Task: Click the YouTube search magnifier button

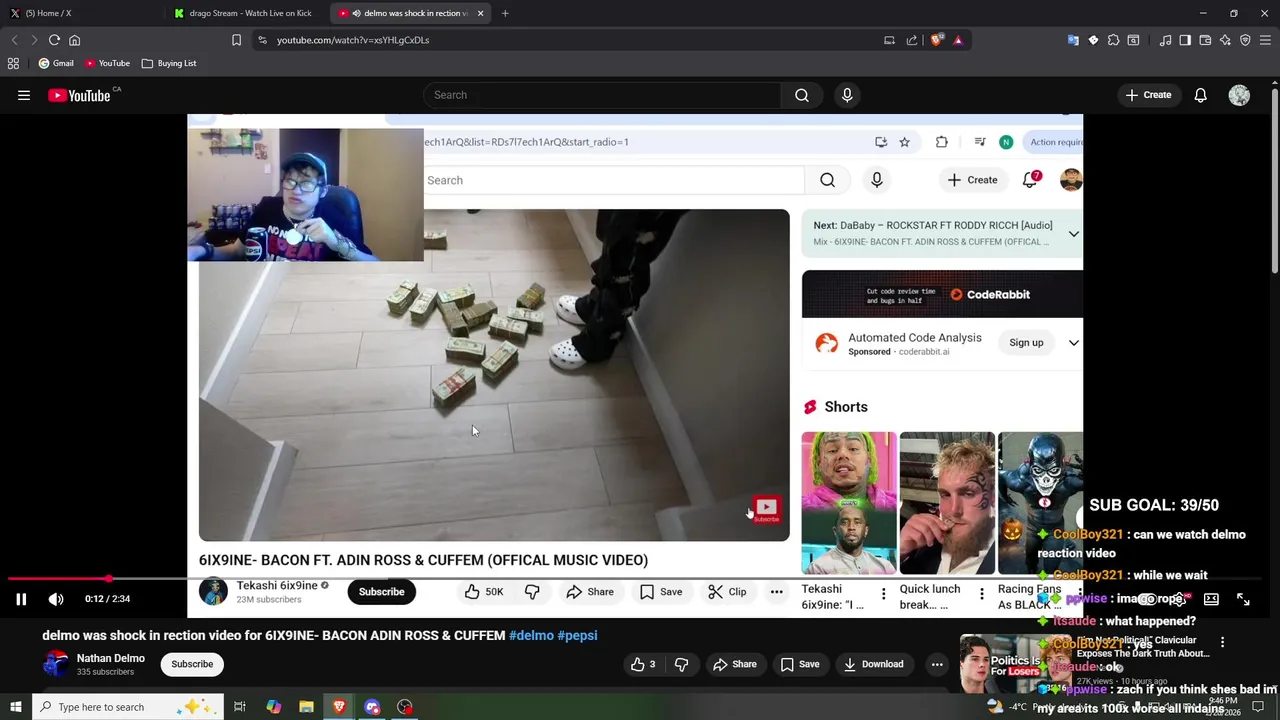Action: [x=802, y=95]
